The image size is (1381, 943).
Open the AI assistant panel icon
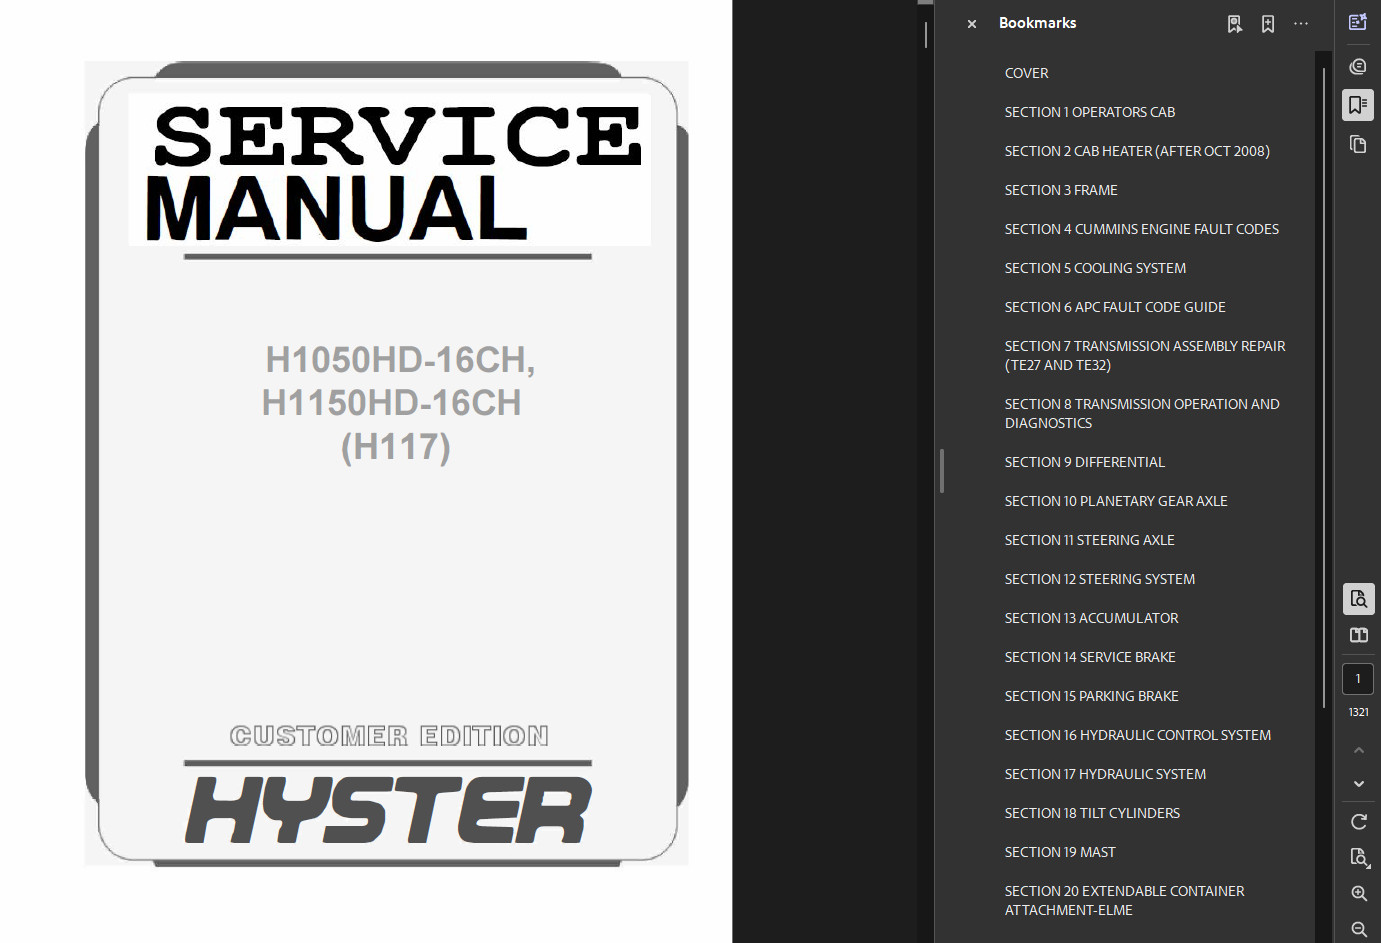(1358, 22)
